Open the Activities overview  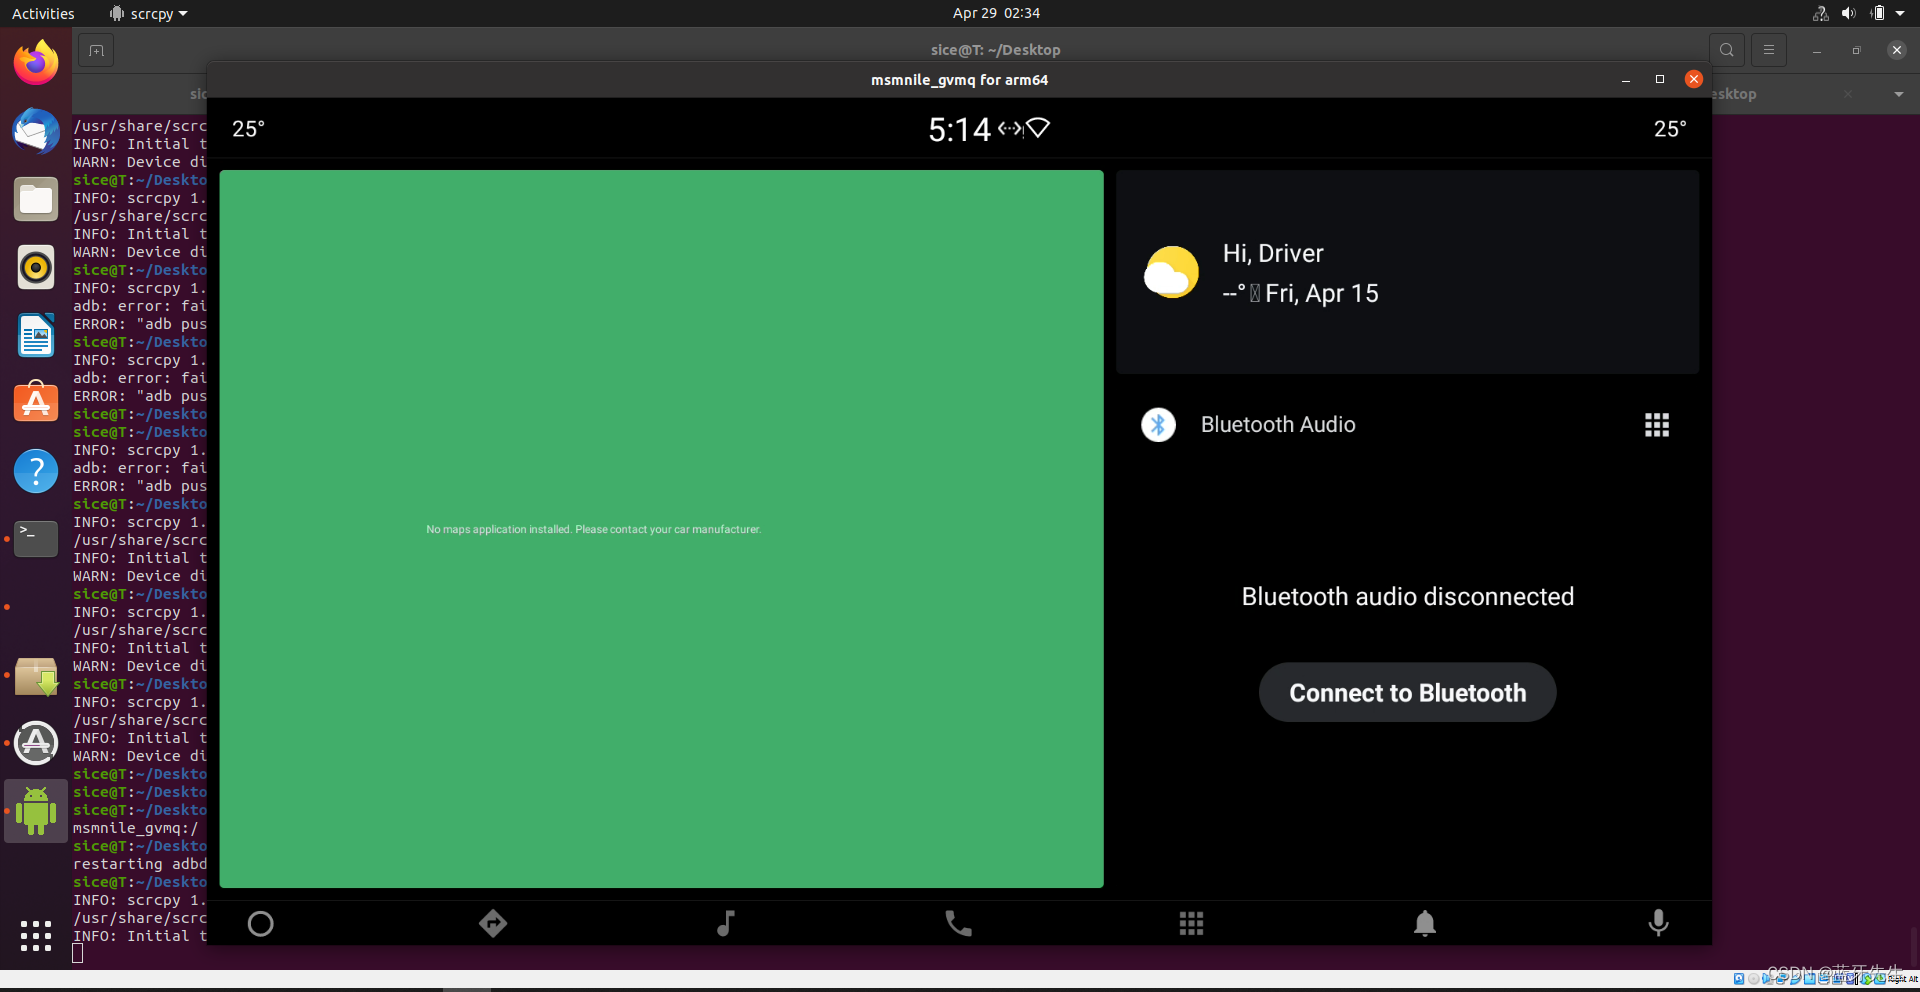[x=43, y=13]
